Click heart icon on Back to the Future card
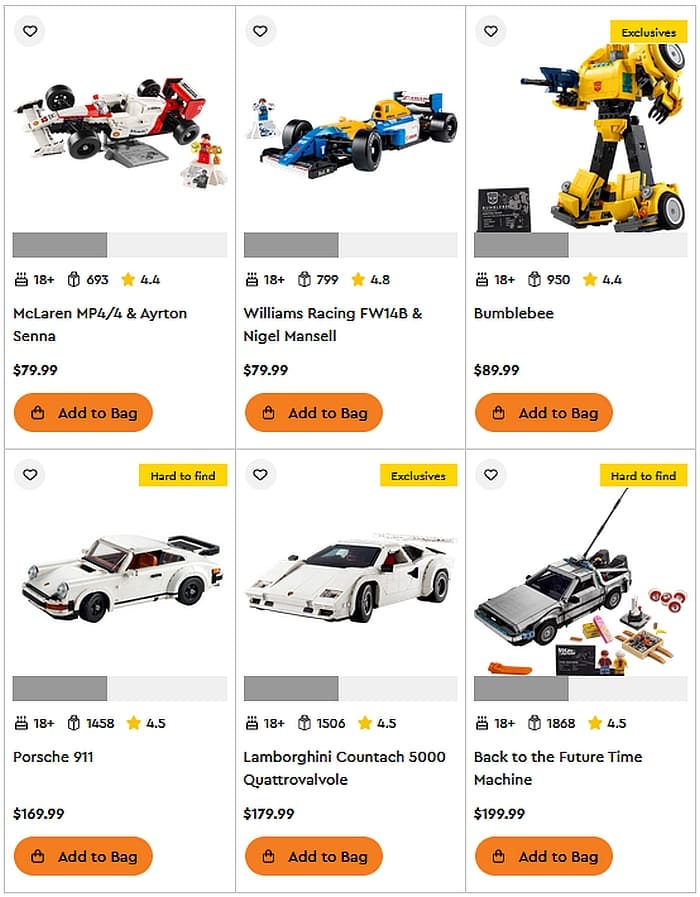Screen dimensions: 700x897 (491, 474)
